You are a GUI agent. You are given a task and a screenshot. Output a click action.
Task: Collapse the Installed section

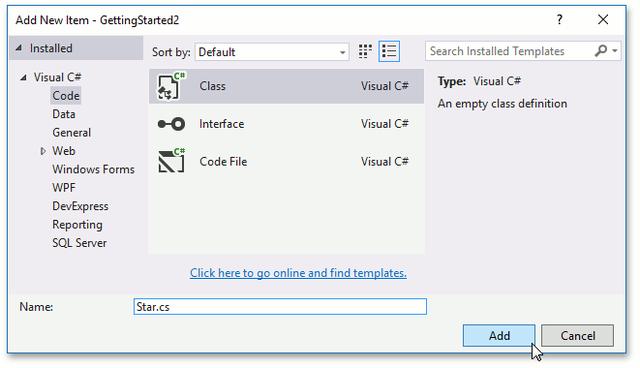[x=18, y=48]
